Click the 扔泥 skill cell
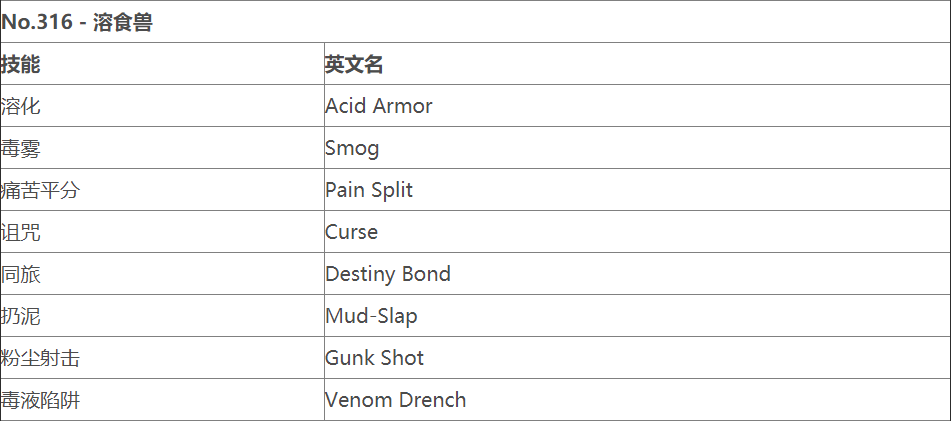Screen dimensions: 951x421 click(21, 316)
